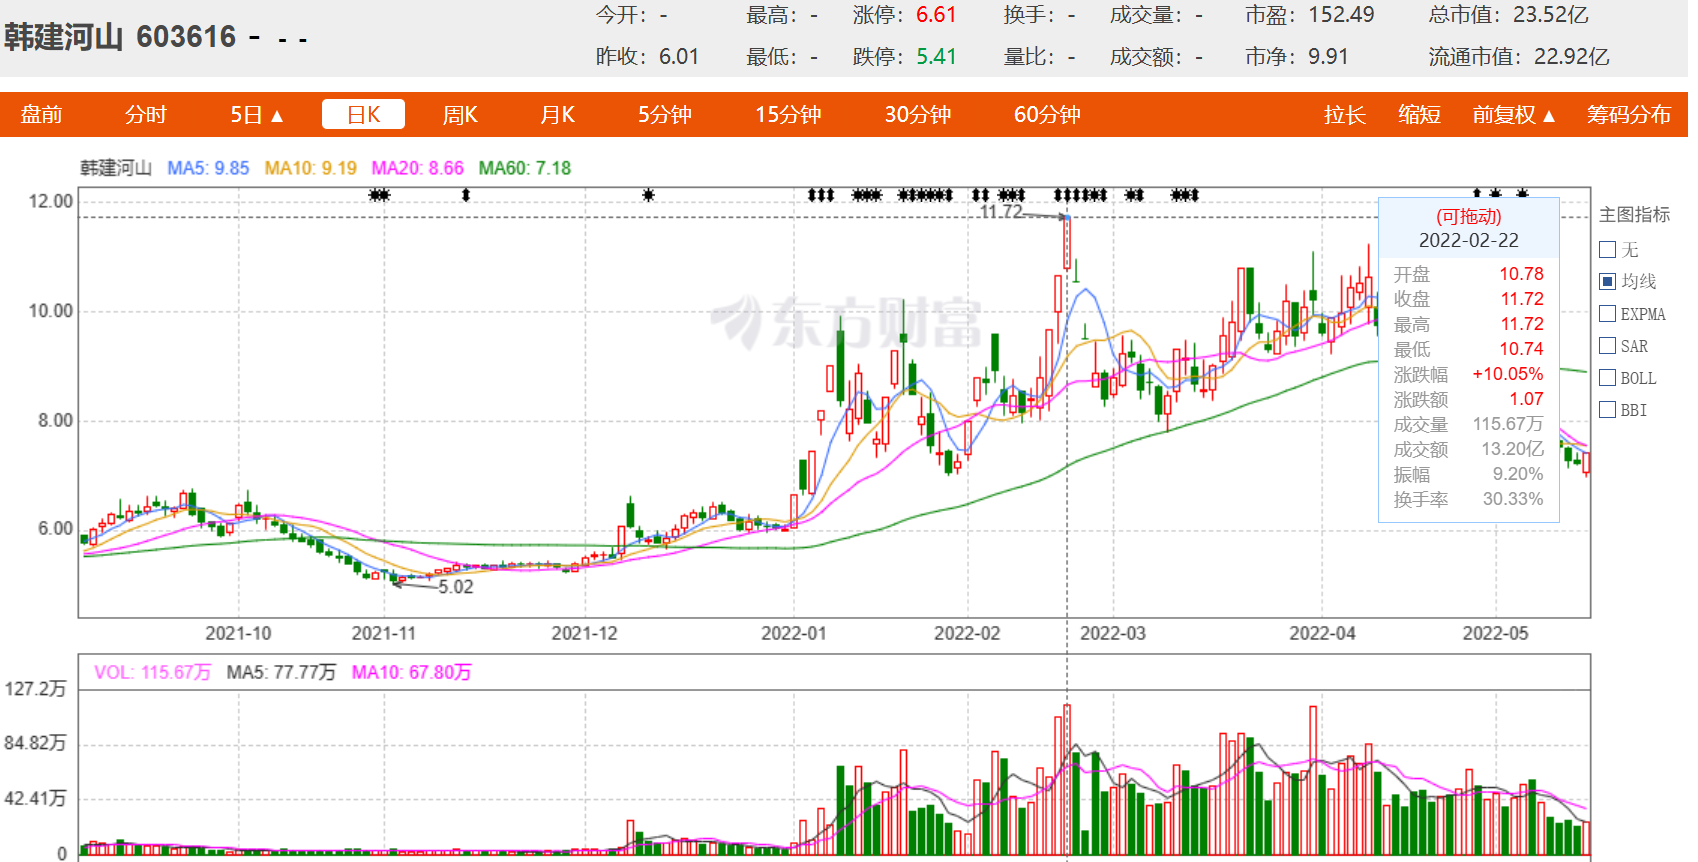Switch to 月K chart
Image resolution: width=1698 pixels, height=862 pixels.
pos(557,115)
